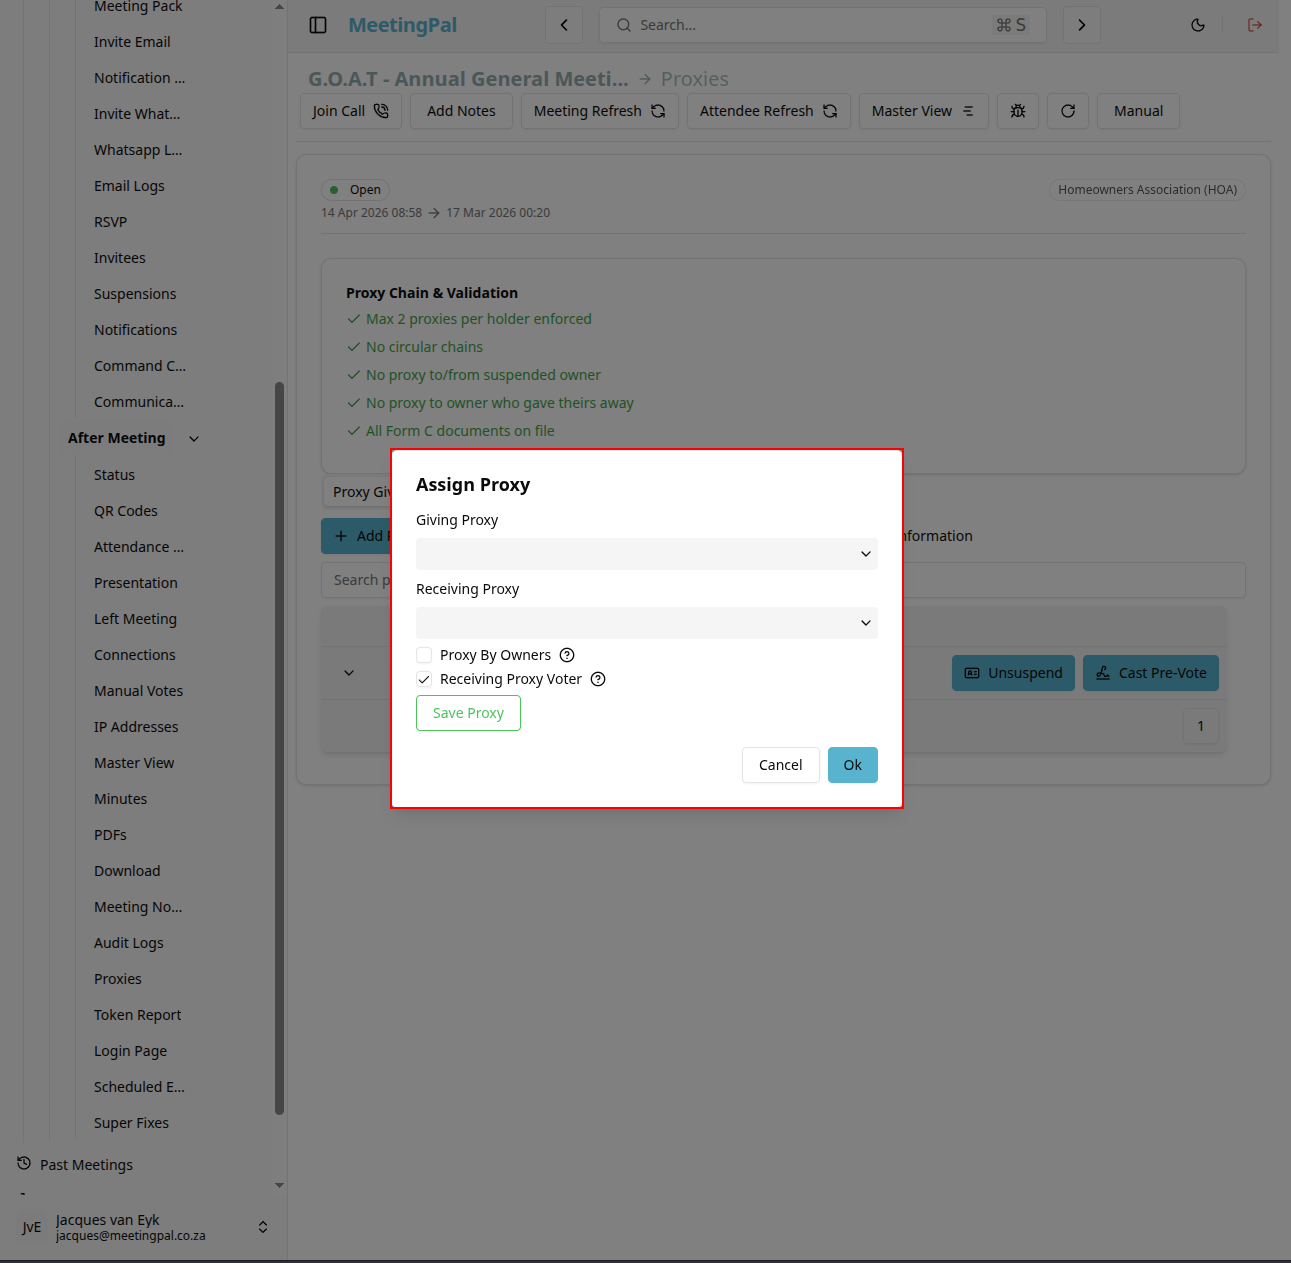The height and width of the screenshot is (1263, 1291).
Task: Open the user account switcher chevrons
Action: tap(263, 1227)
